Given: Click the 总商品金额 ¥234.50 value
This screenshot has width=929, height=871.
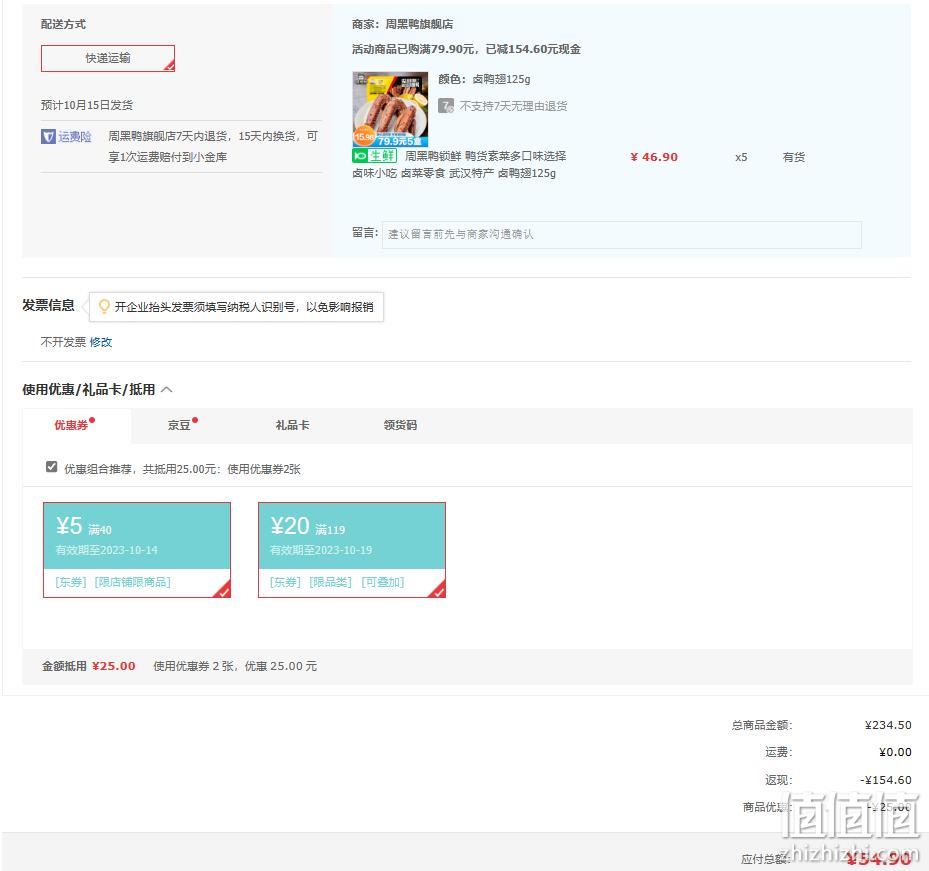Looking at the screenshot, I should (888, 725).
